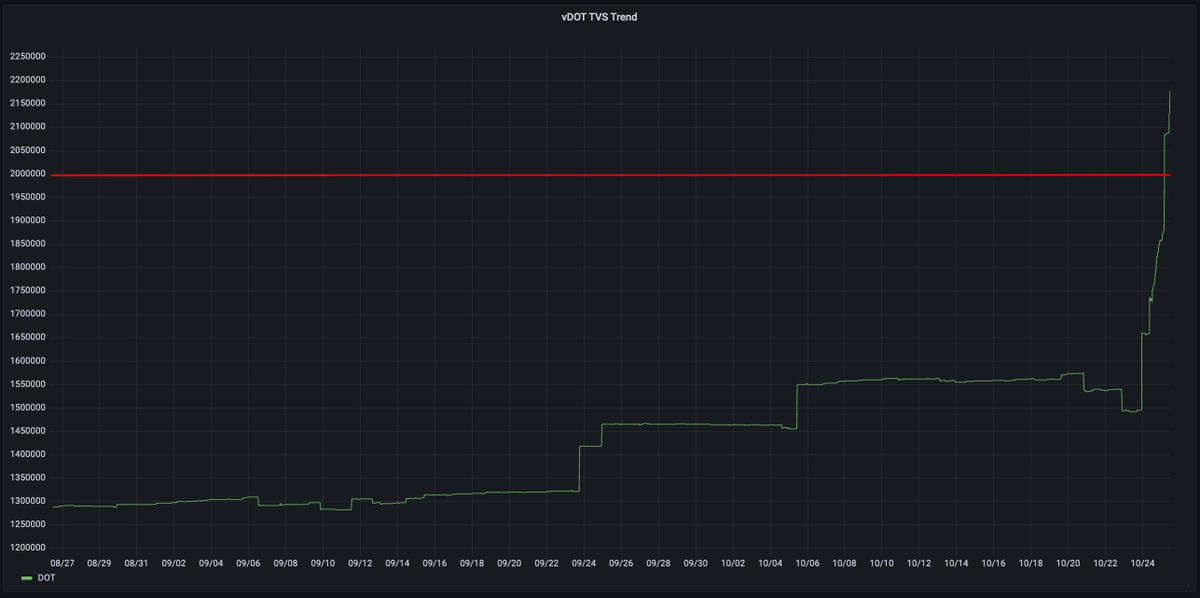The height and width of the screenshot is (598, 1200).
Task: Click the 08/29 date label
Action: pyautogui.click(x=99, y=563)
